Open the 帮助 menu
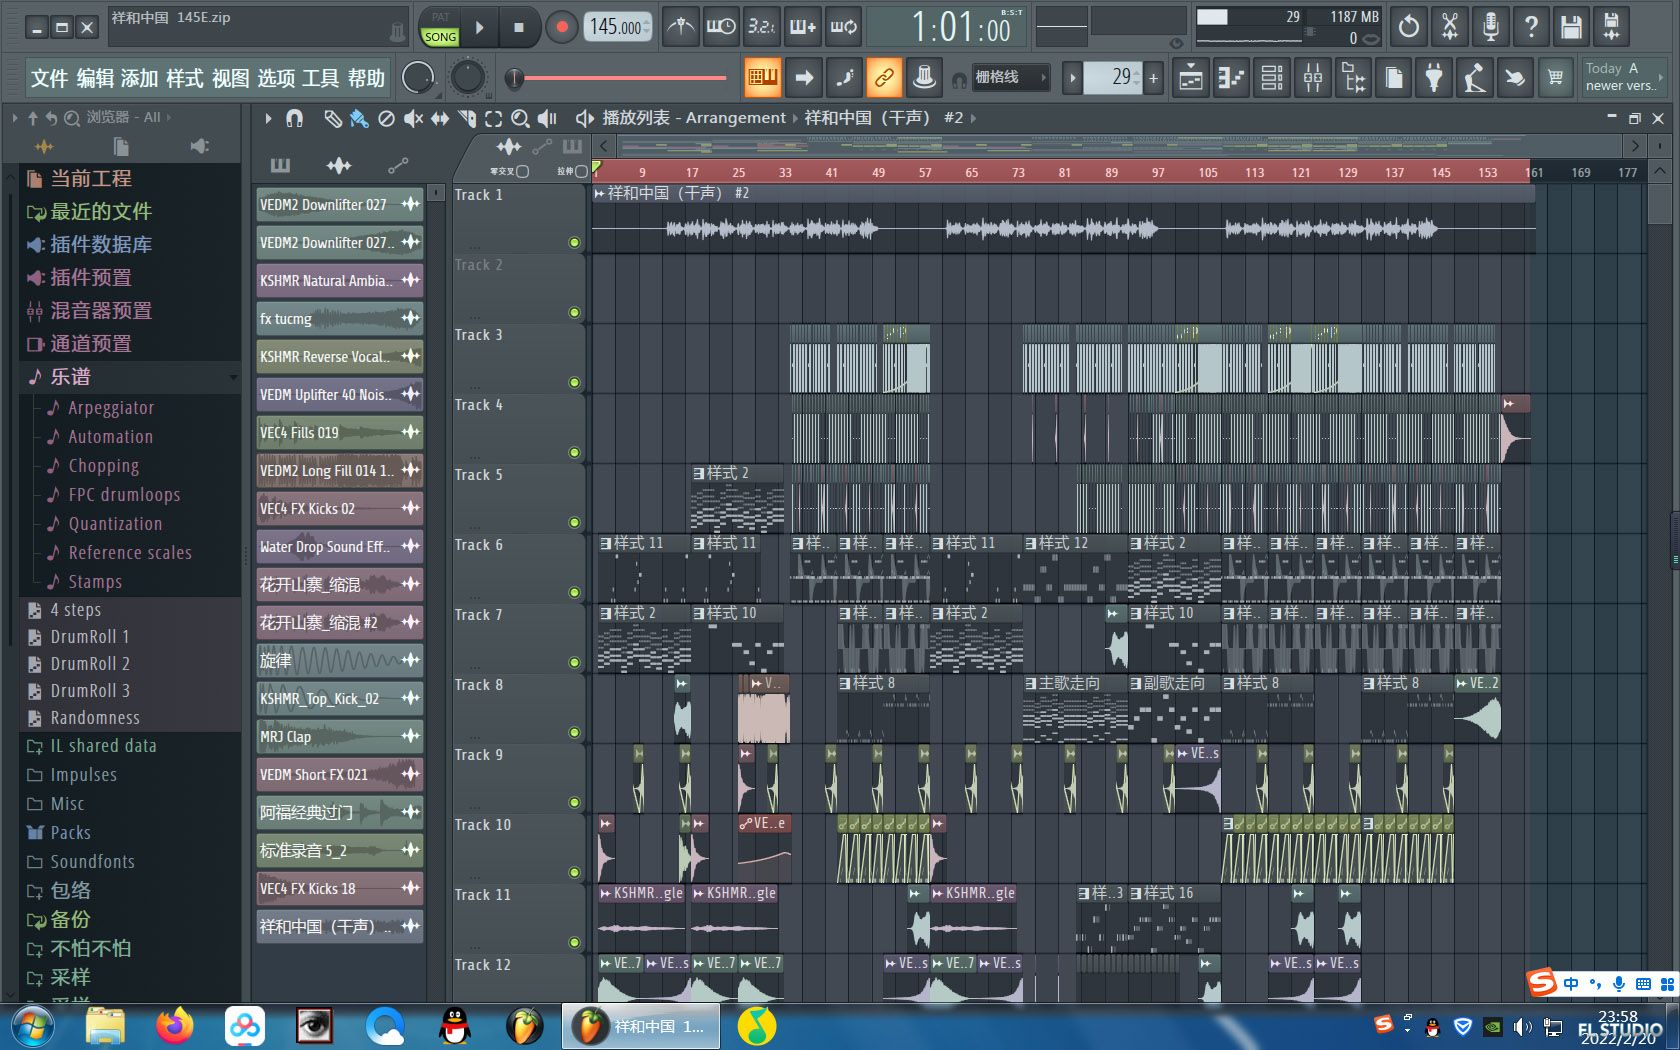This screenshot has width=1680, height=1050. click(x=366, y=79)
